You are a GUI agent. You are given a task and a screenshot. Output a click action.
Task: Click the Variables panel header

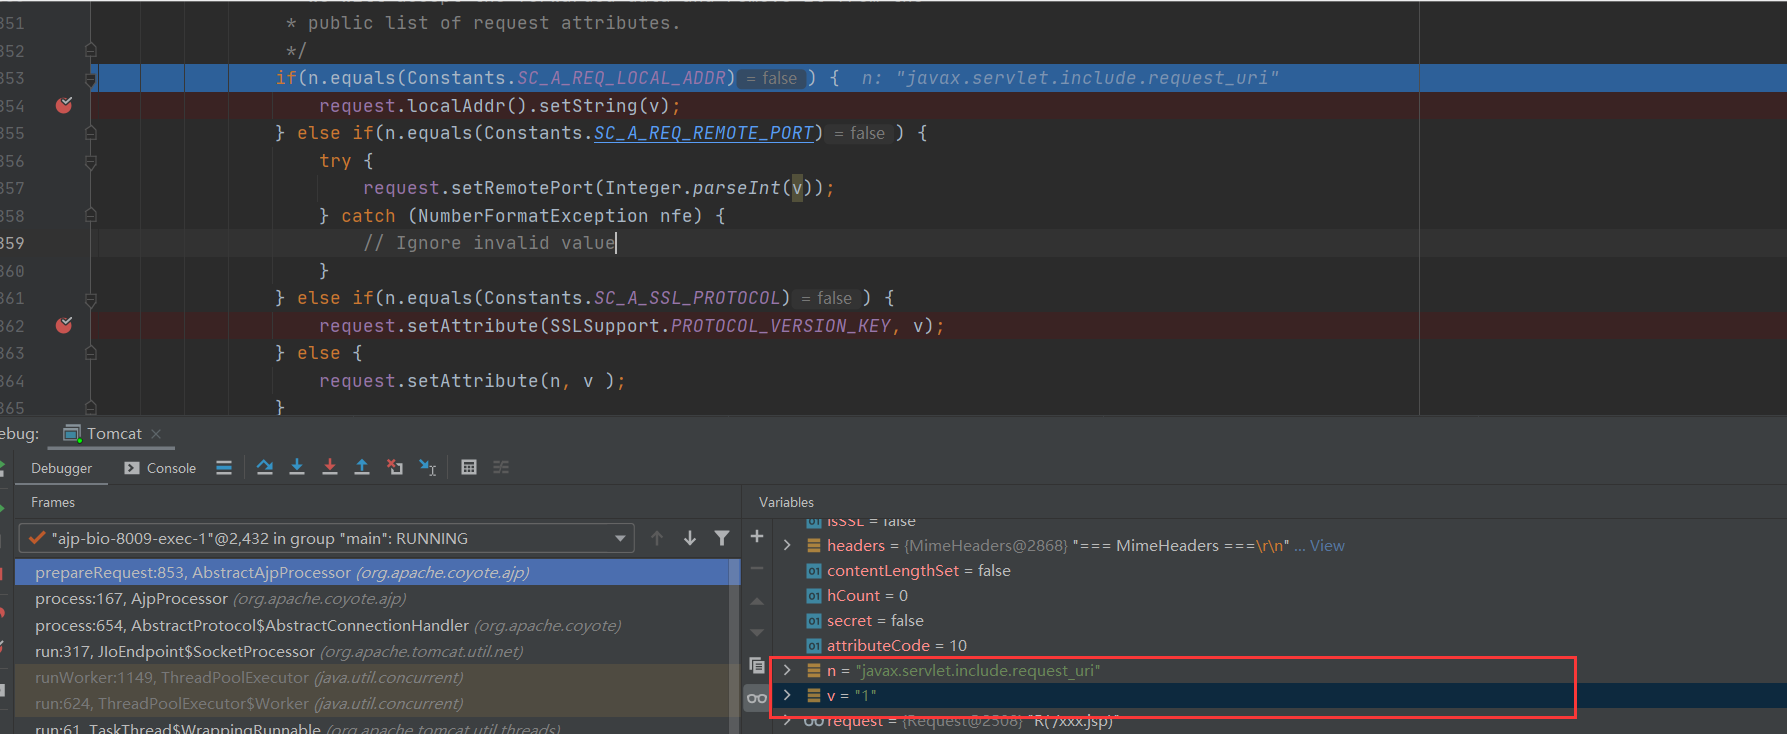click(x=786, y=502)
